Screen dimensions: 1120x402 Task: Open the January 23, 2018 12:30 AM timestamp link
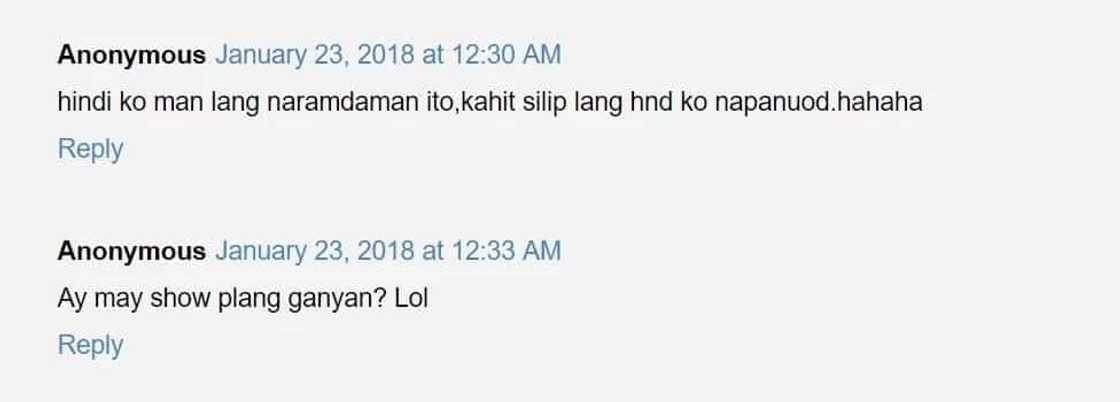388,55
